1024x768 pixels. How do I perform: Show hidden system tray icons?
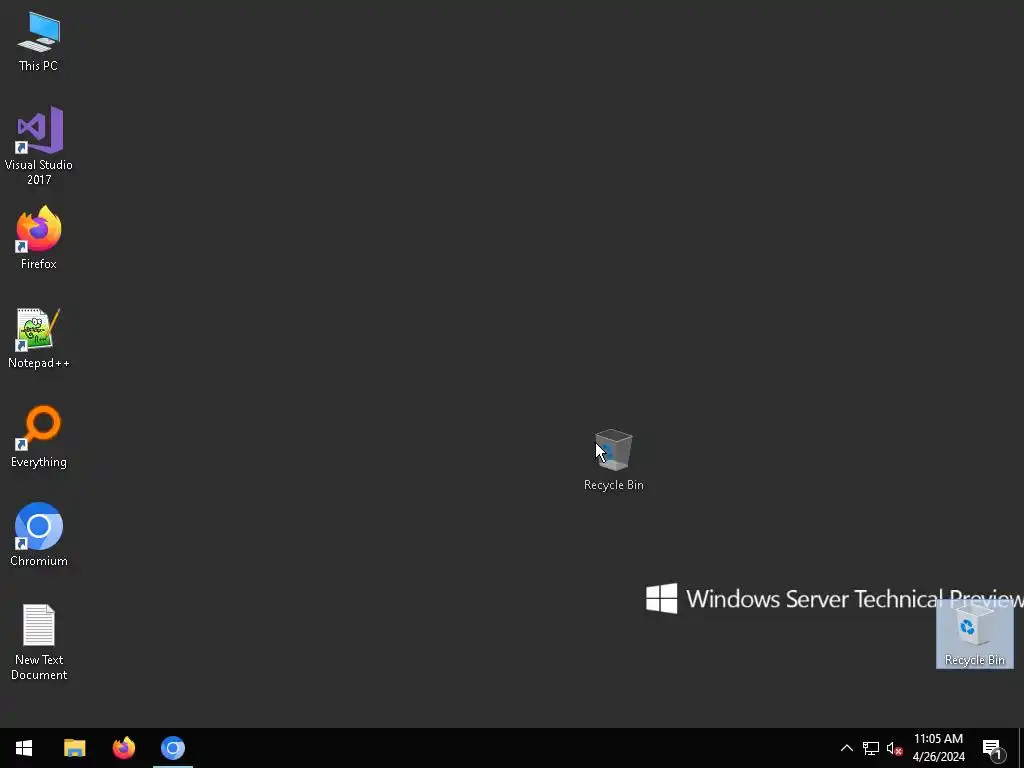coord(846,748)
